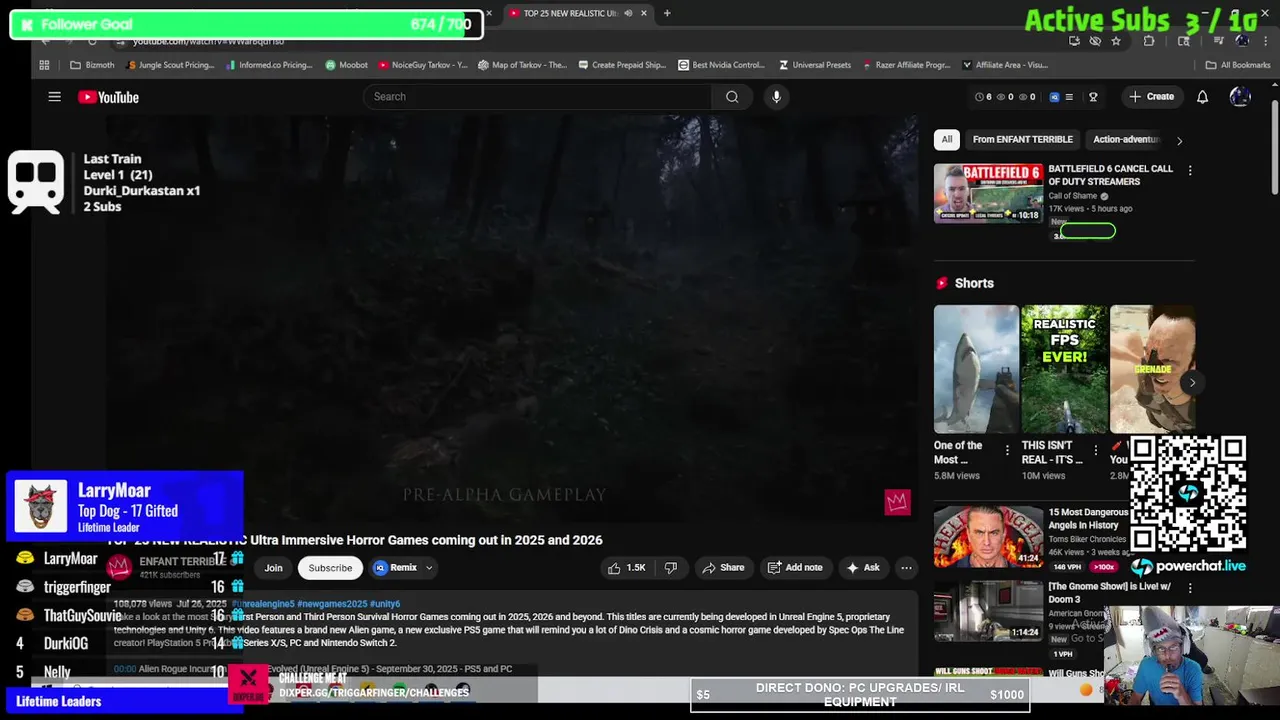Open Razer Affiliate Program bookmark
This screenshot has height=720, width=1280.
point(905,65)
